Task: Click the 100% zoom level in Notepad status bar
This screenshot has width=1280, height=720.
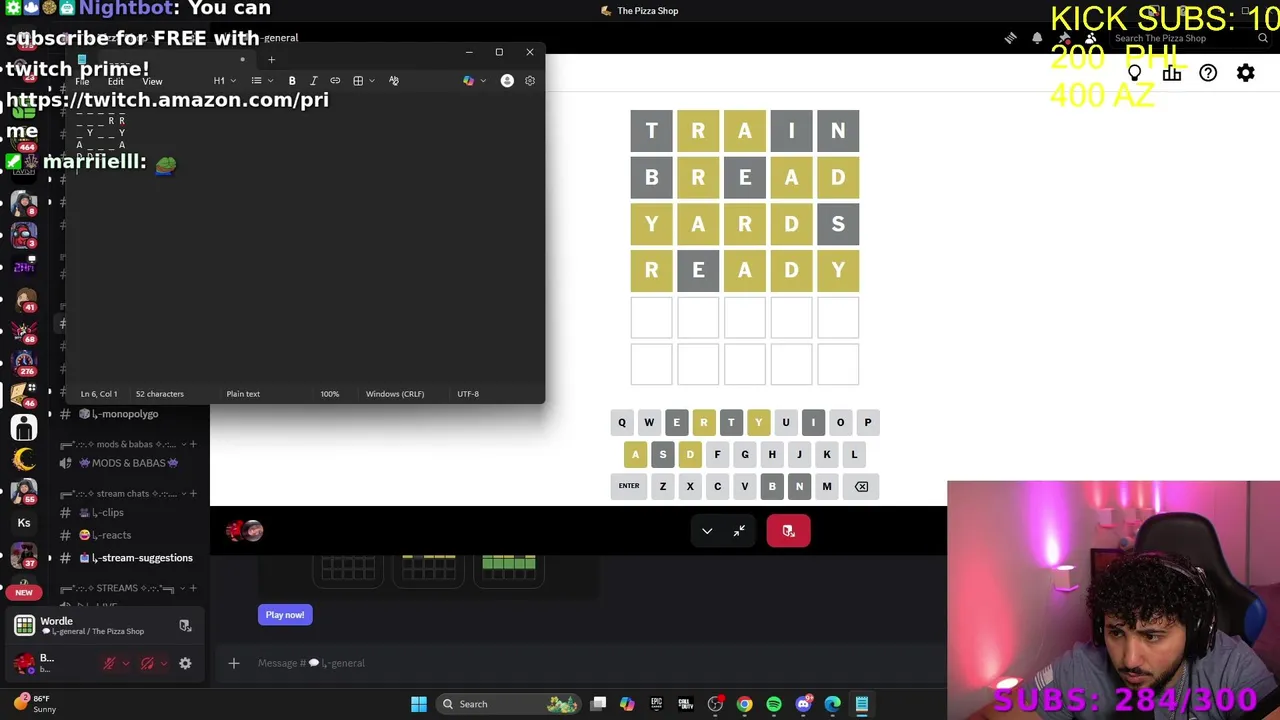Action: coord(329,394)
